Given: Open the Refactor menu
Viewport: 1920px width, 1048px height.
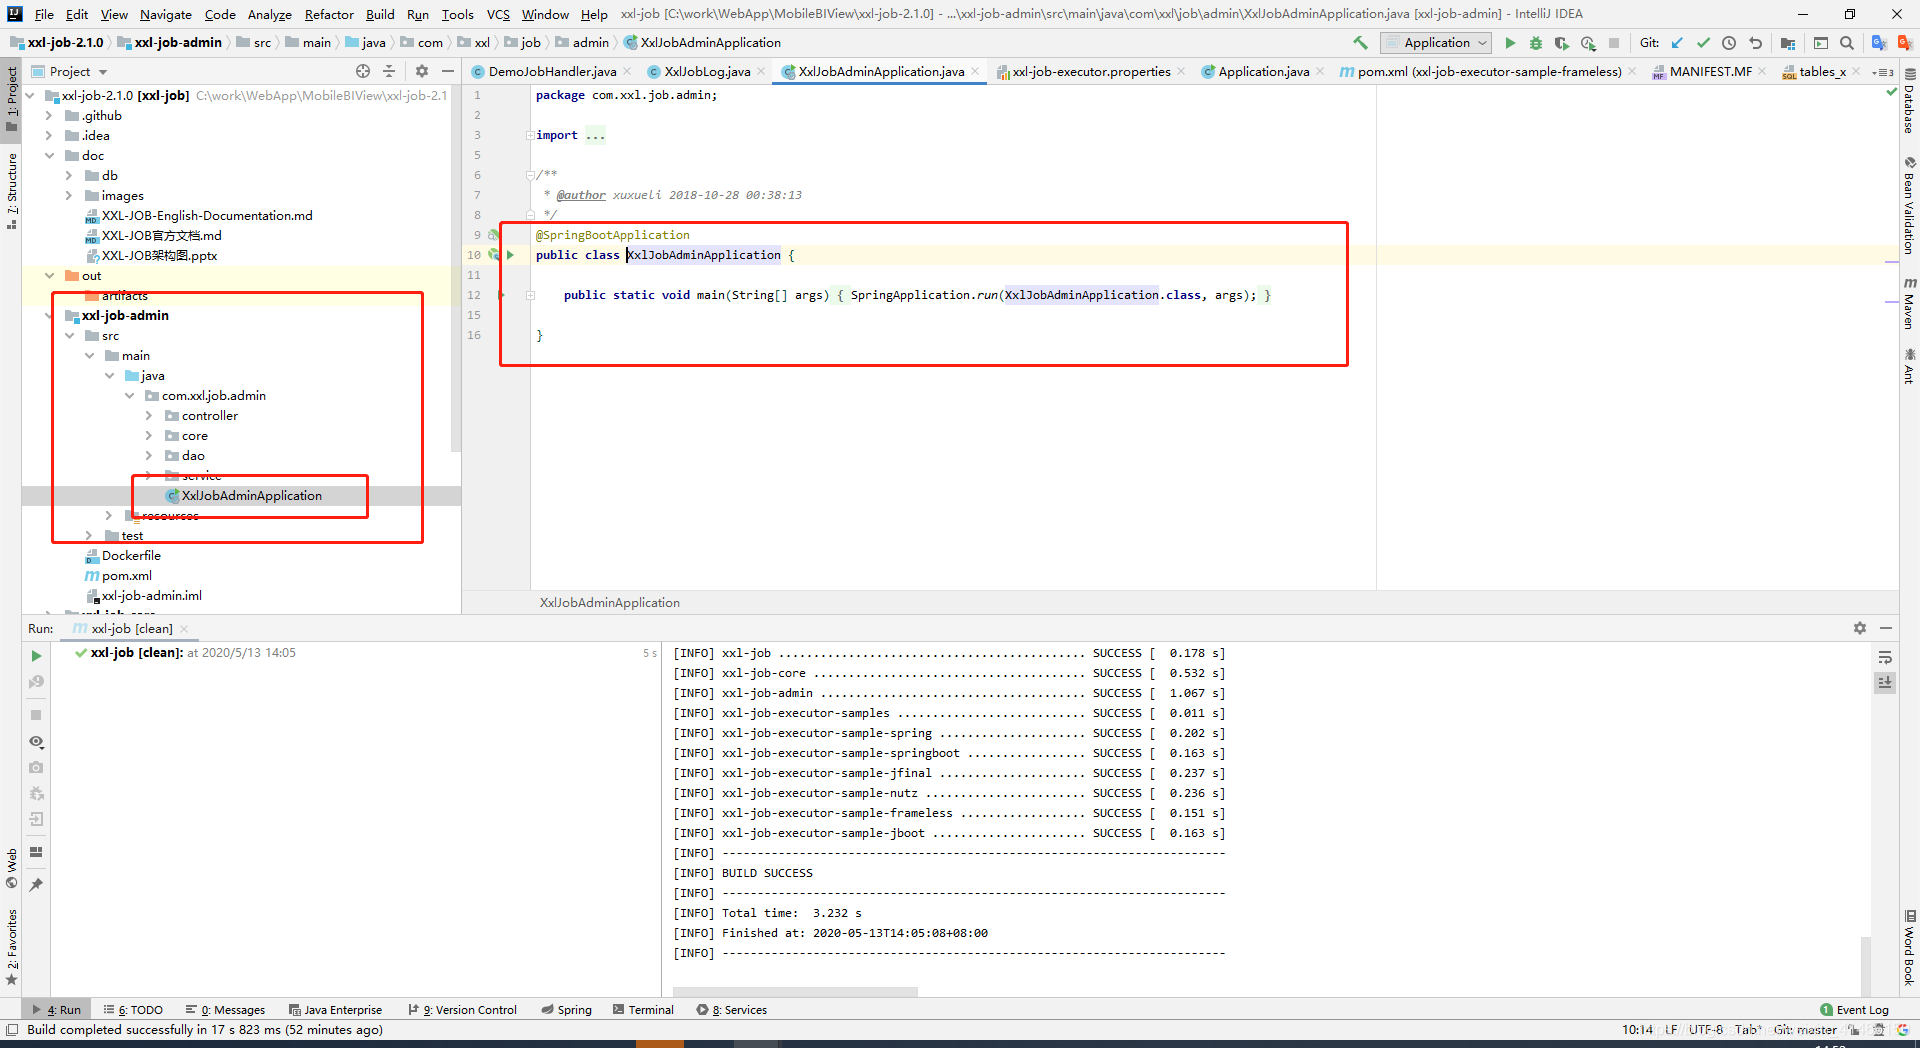Looking at the screenshot, I should tap(329, 14).
